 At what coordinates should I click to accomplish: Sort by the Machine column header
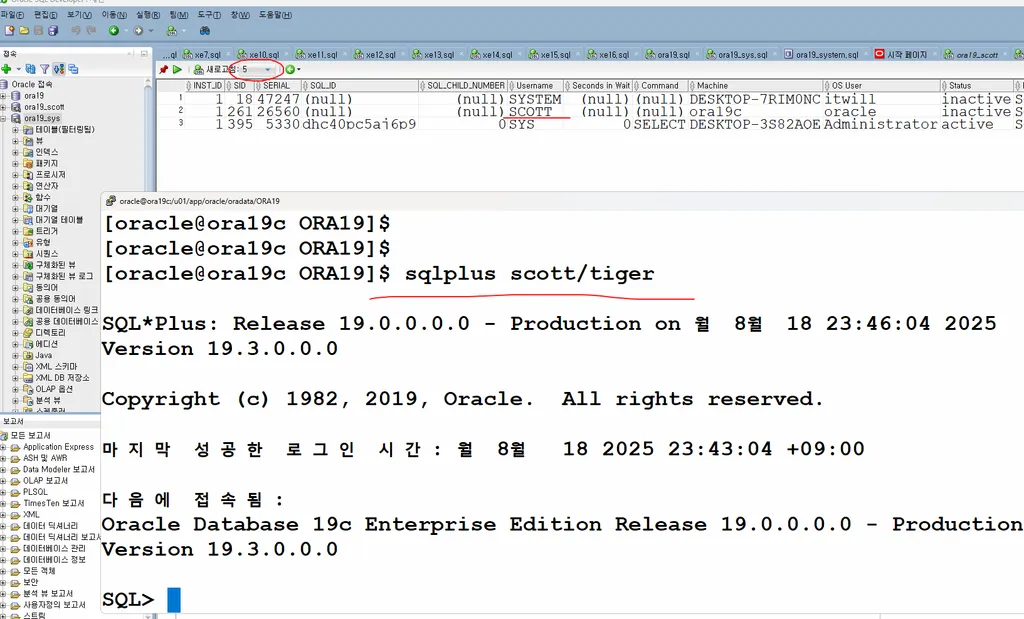pyautogui.click(x=756, y=86)
